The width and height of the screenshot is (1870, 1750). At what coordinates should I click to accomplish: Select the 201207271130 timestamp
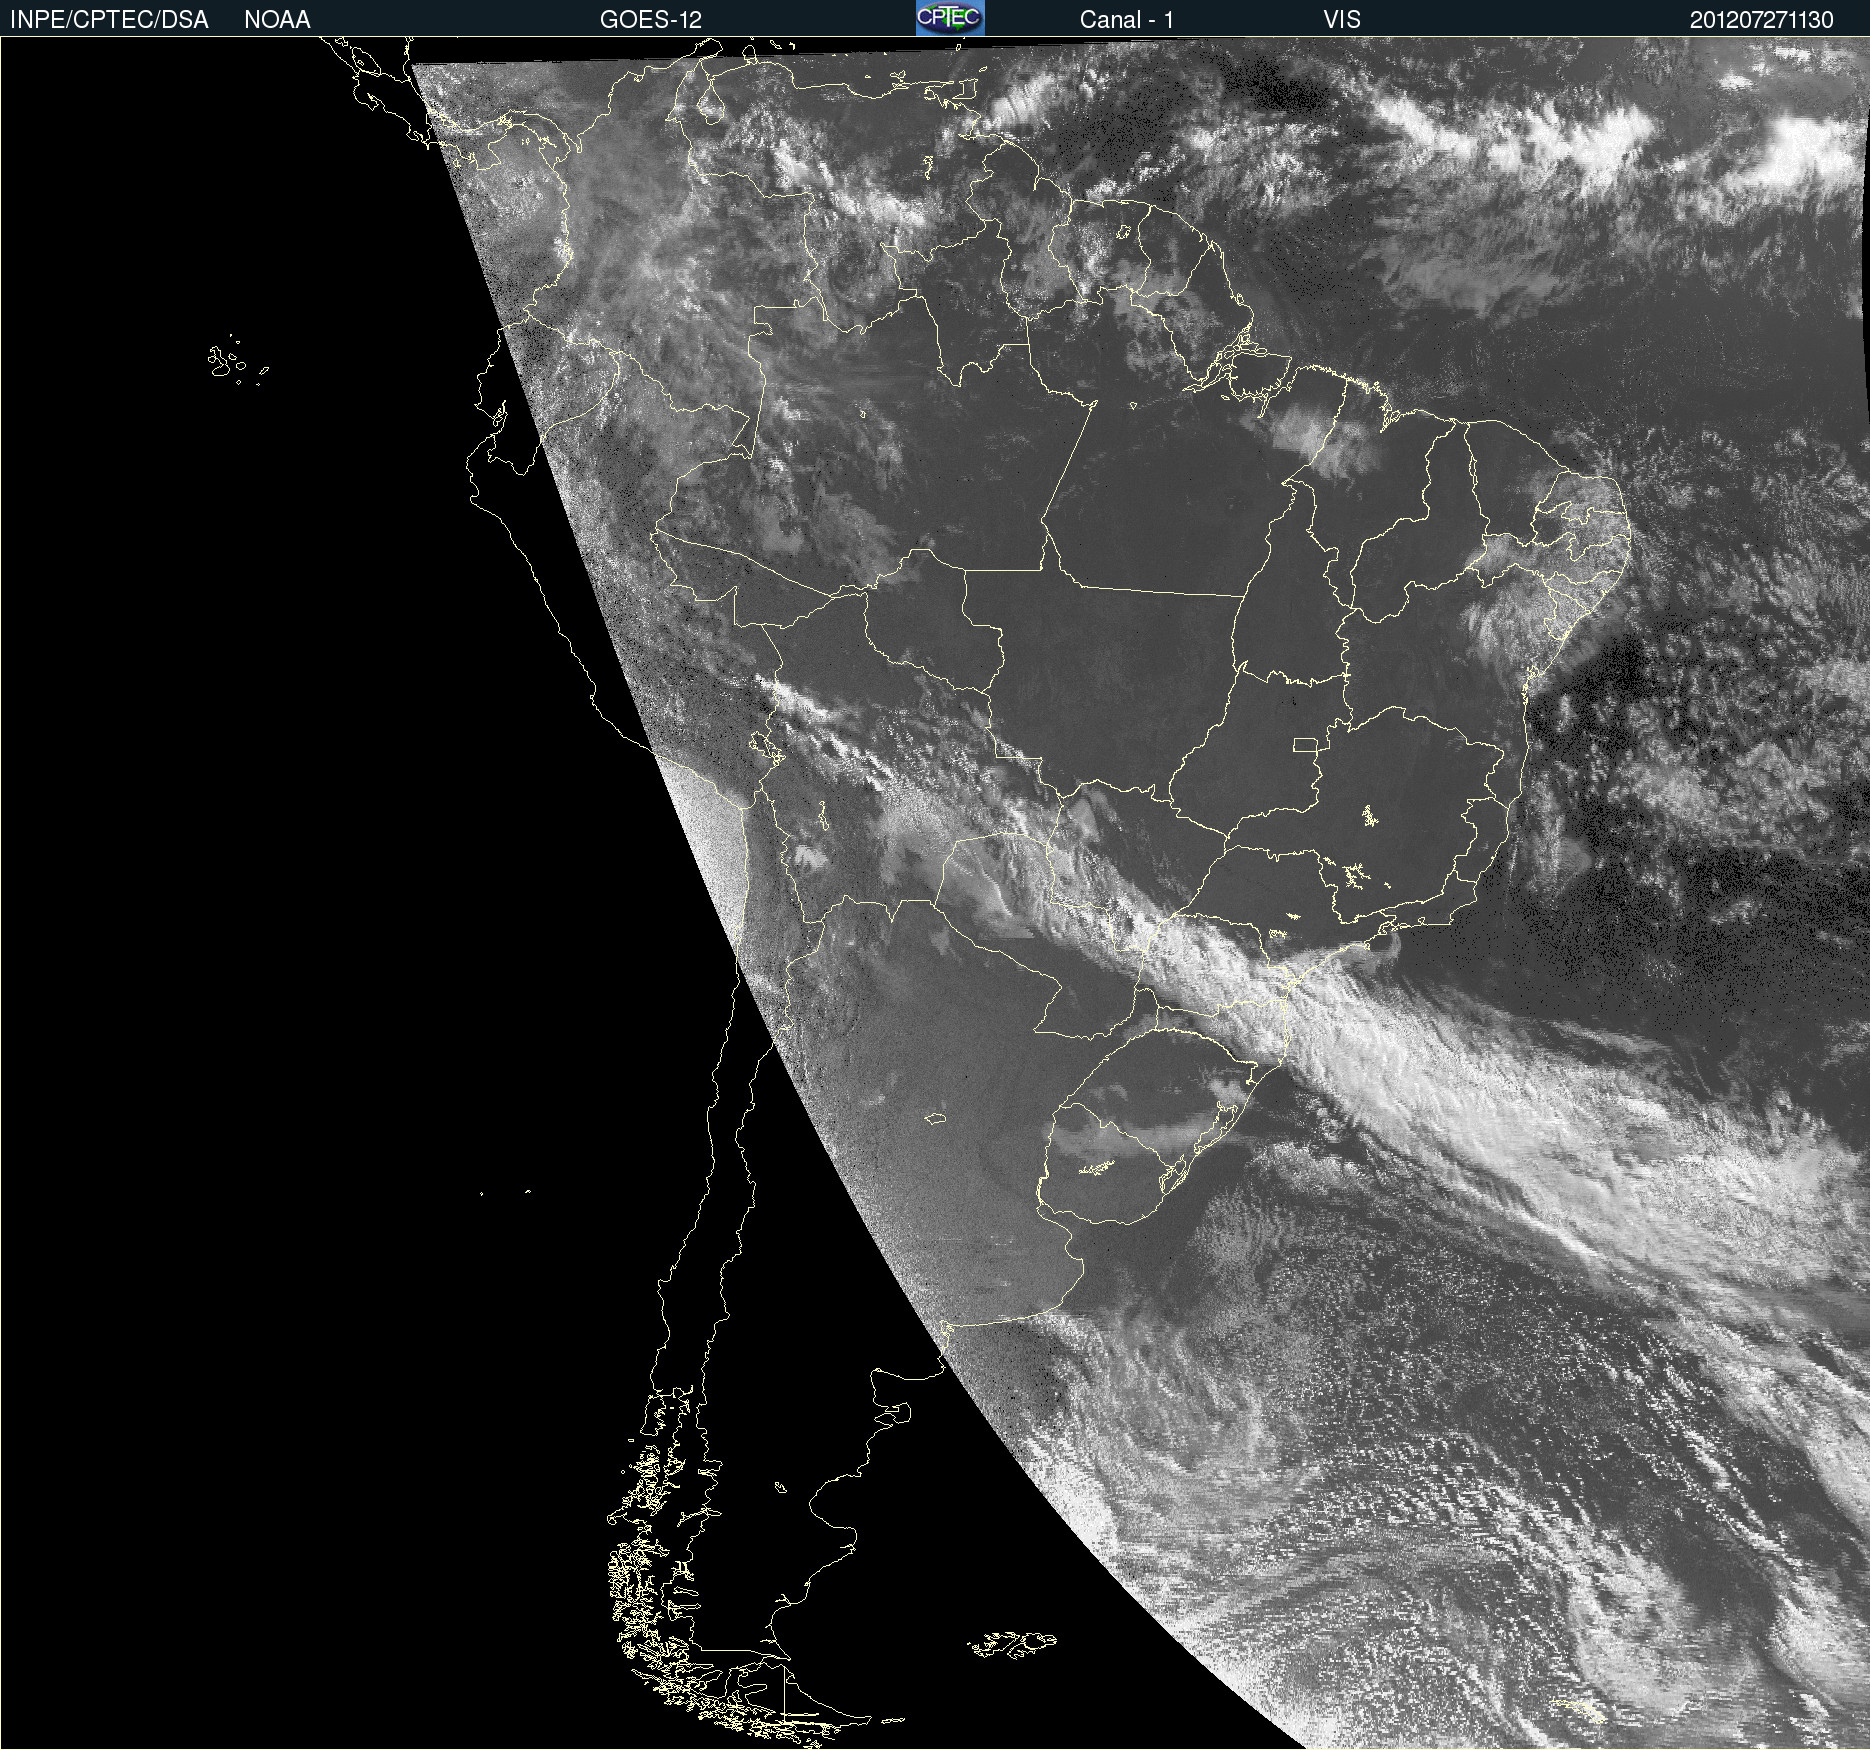[1762, 19]
